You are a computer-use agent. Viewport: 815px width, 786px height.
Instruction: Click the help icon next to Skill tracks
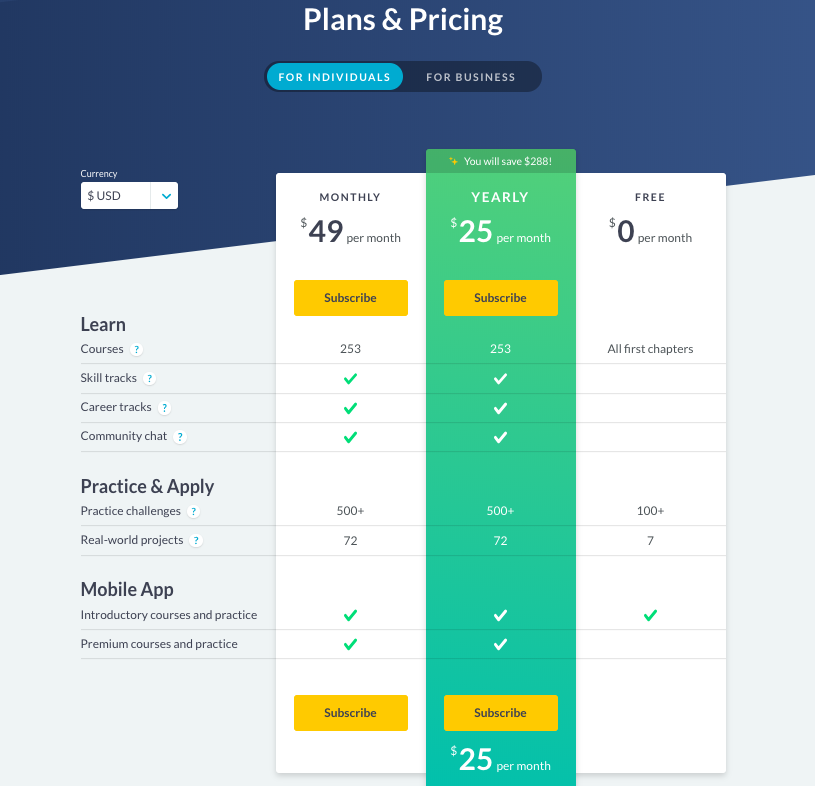pyautogui.click(x=150, y=379)
